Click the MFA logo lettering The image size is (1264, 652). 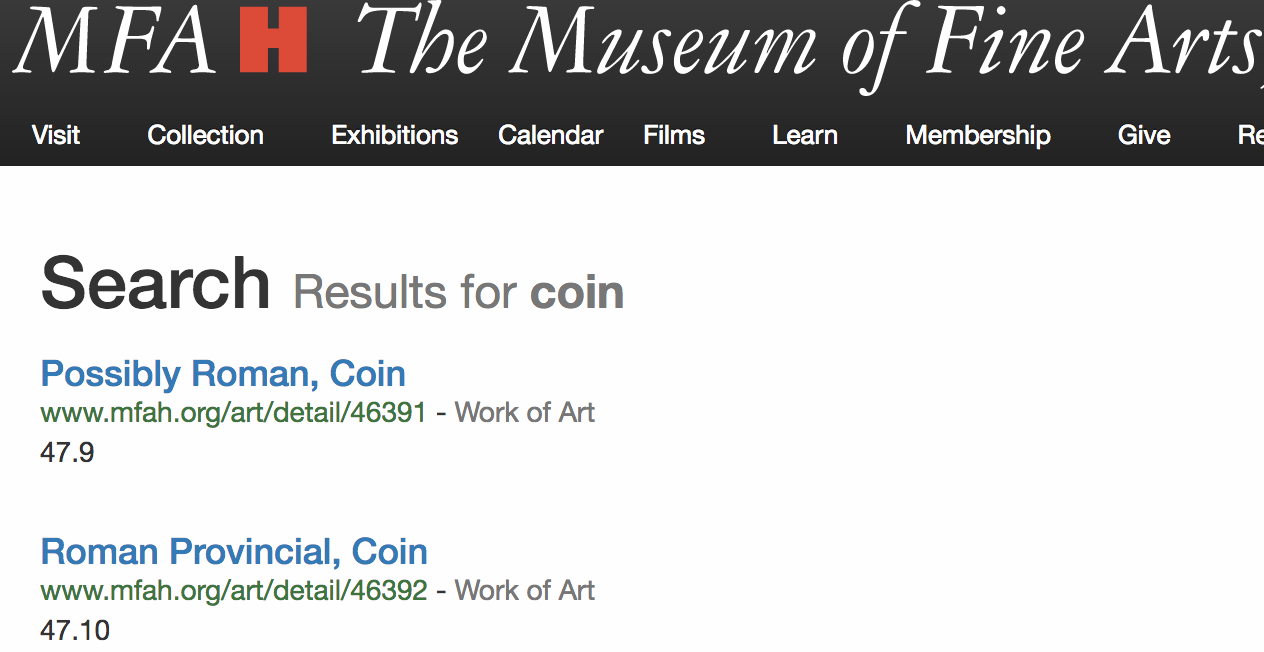[113, 40]
